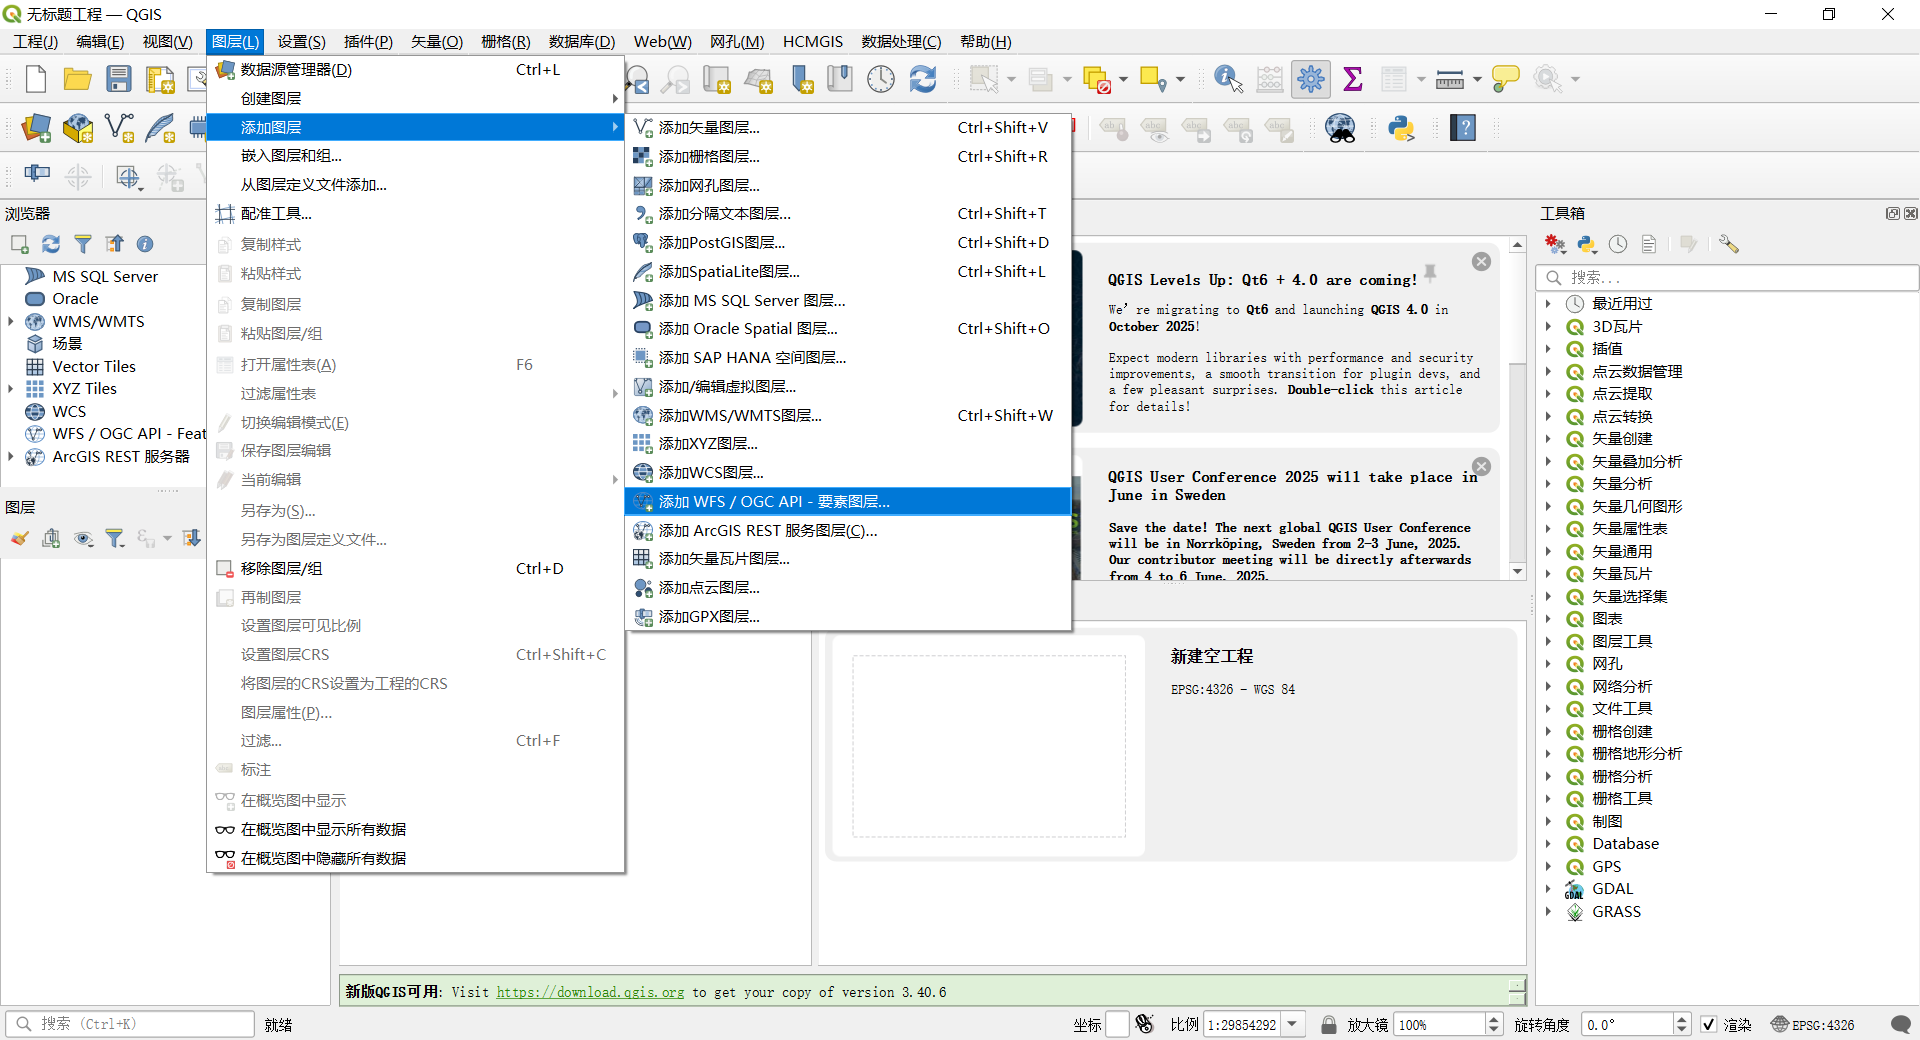Pin the Qt6 news item
Viewport: 1920px width, 1040px height.
tap(1430, 272)
